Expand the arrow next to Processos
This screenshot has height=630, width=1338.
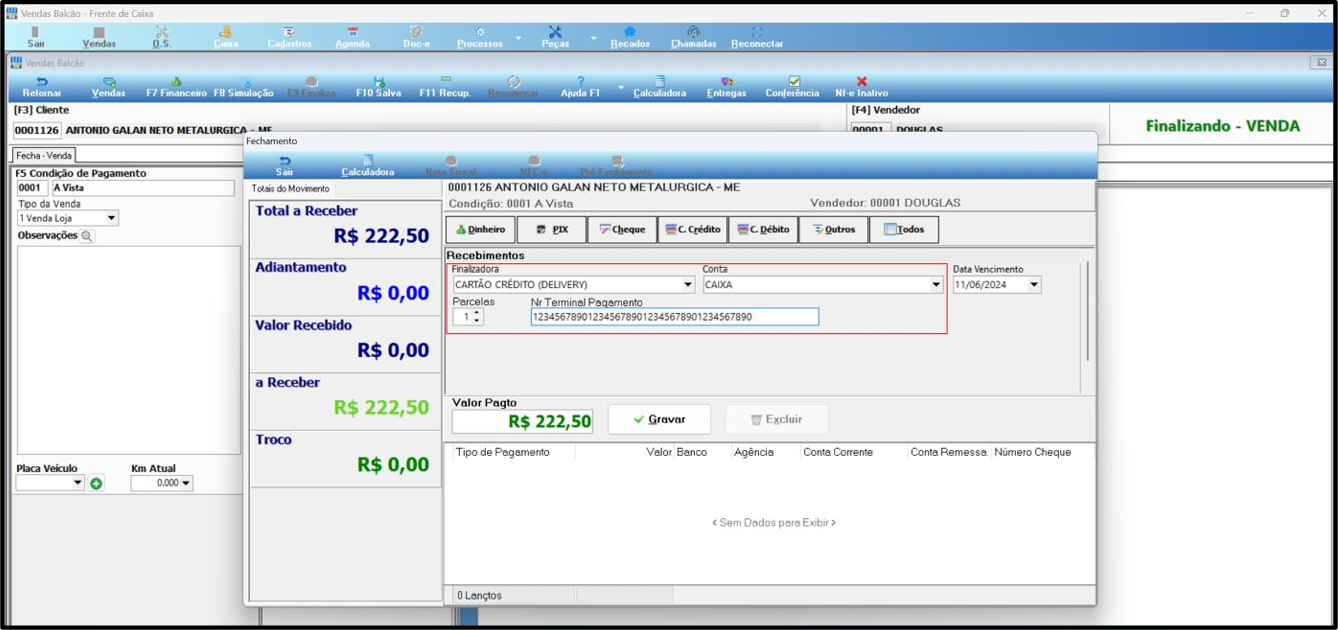[518, 38]
